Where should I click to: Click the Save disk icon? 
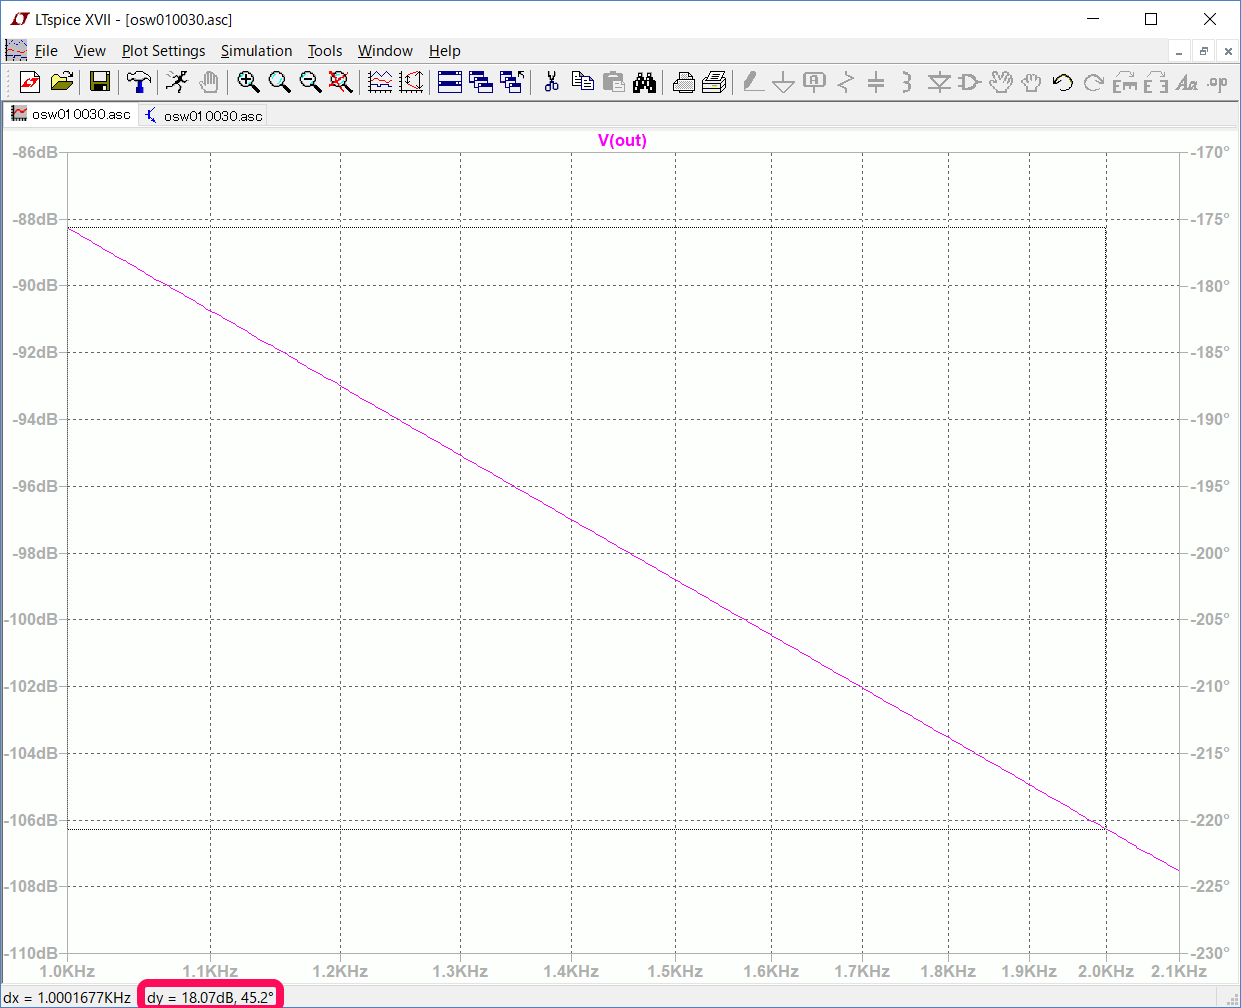coord(100,82)
